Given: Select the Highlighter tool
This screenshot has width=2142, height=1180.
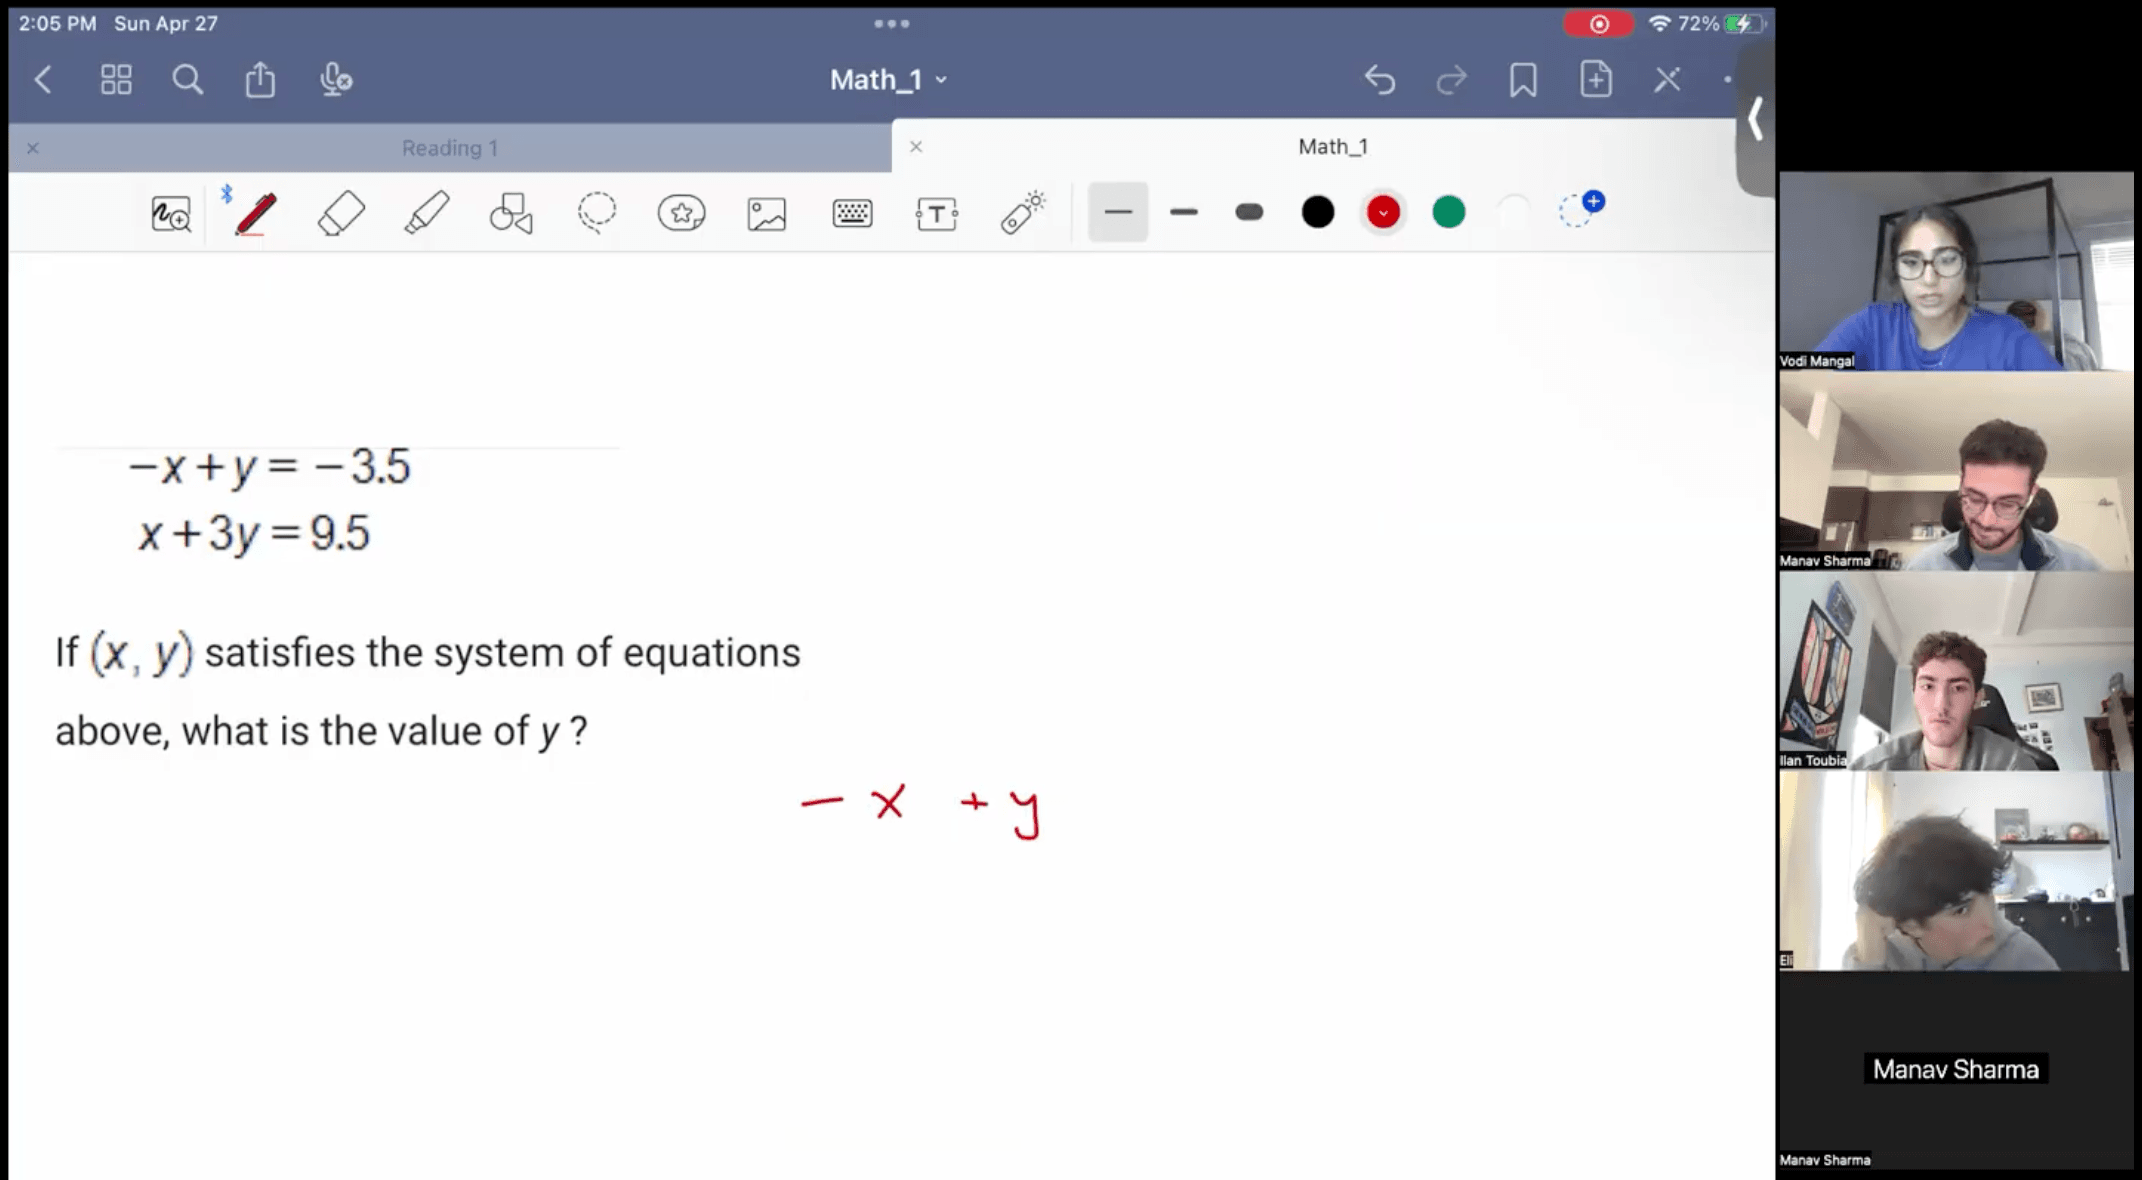Looking at the screenshot, I should tap(426, 213).
